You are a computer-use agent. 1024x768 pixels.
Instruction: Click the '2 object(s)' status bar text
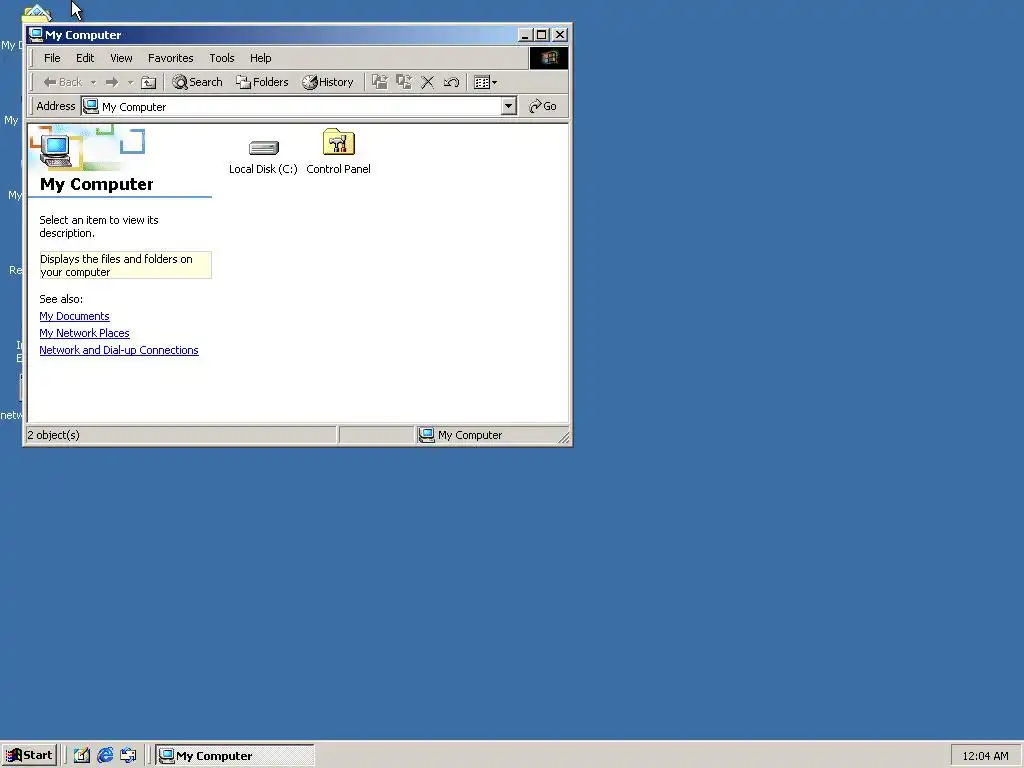[54, 435]
